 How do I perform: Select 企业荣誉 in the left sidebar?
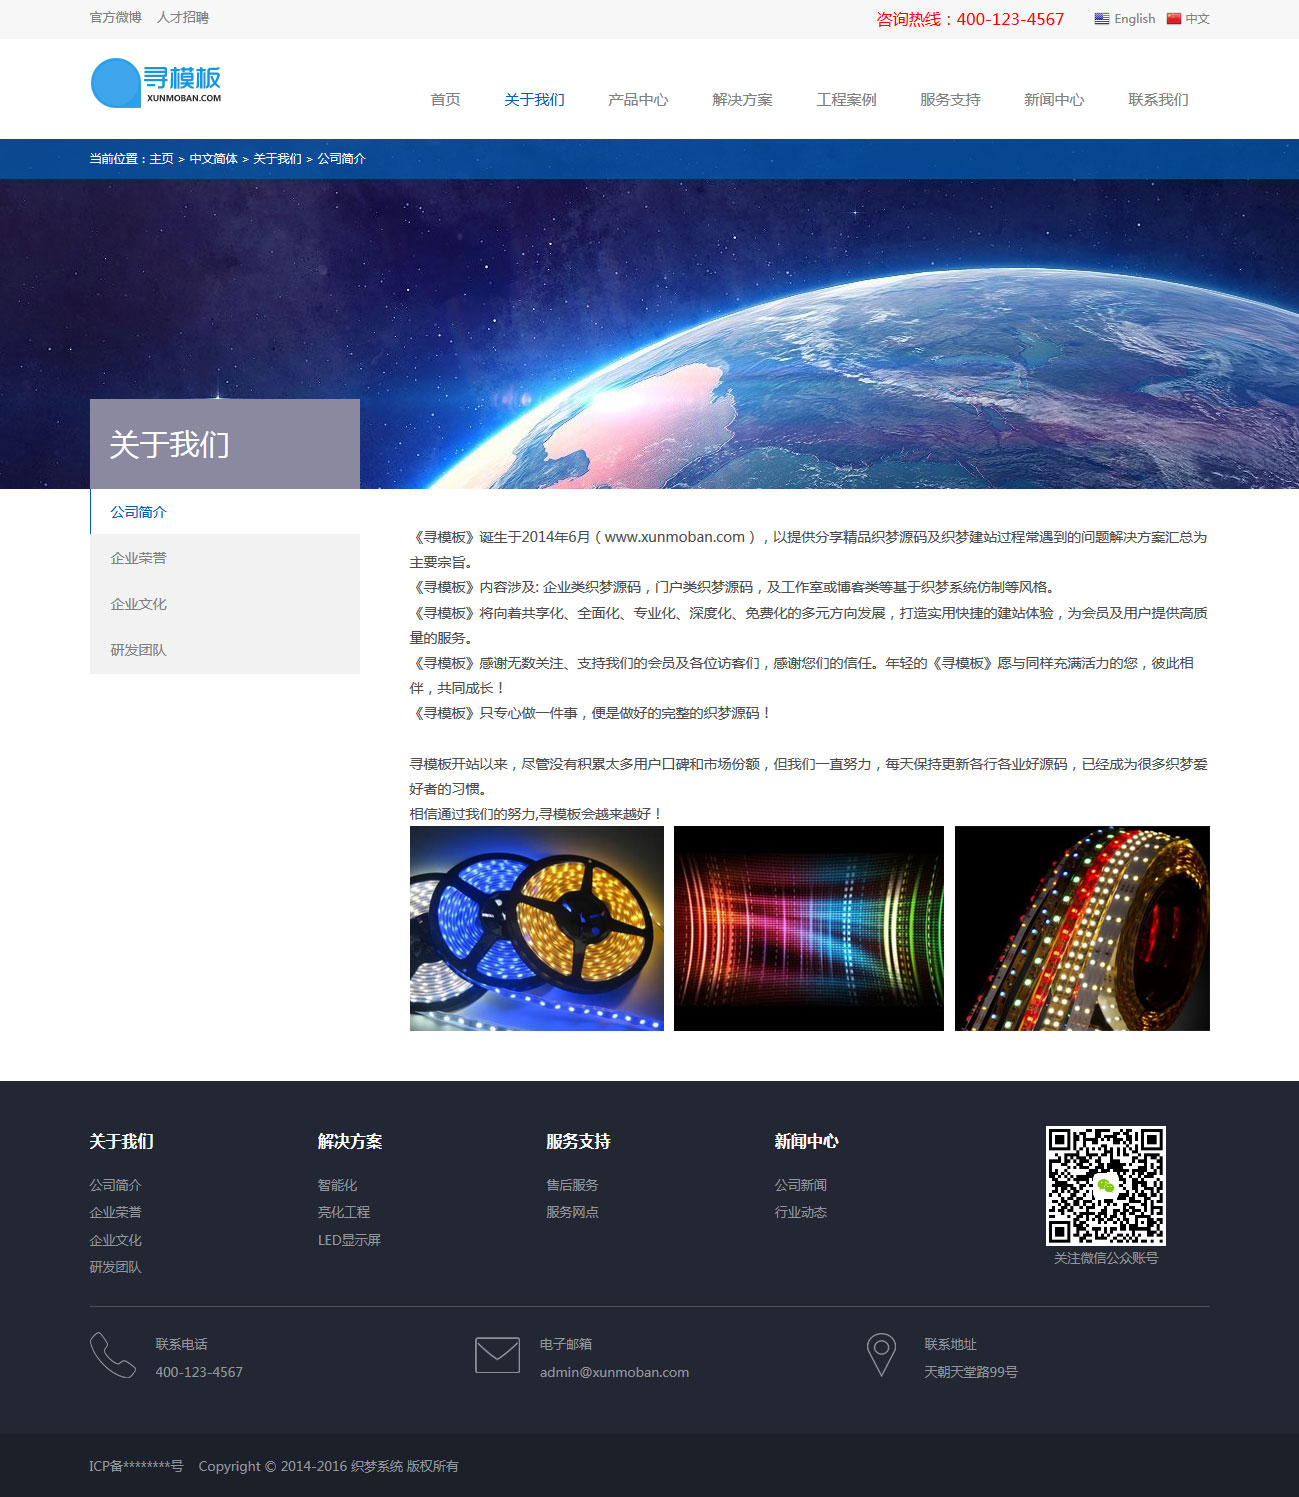(138, 558)
